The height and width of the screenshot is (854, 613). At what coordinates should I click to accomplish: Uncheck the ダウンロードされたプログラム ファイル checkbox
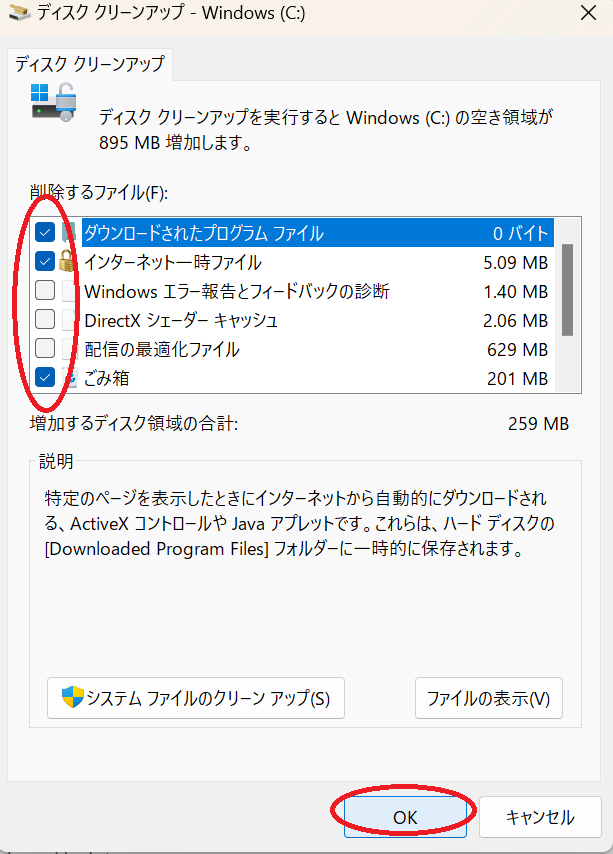click(x=45, y=233)
